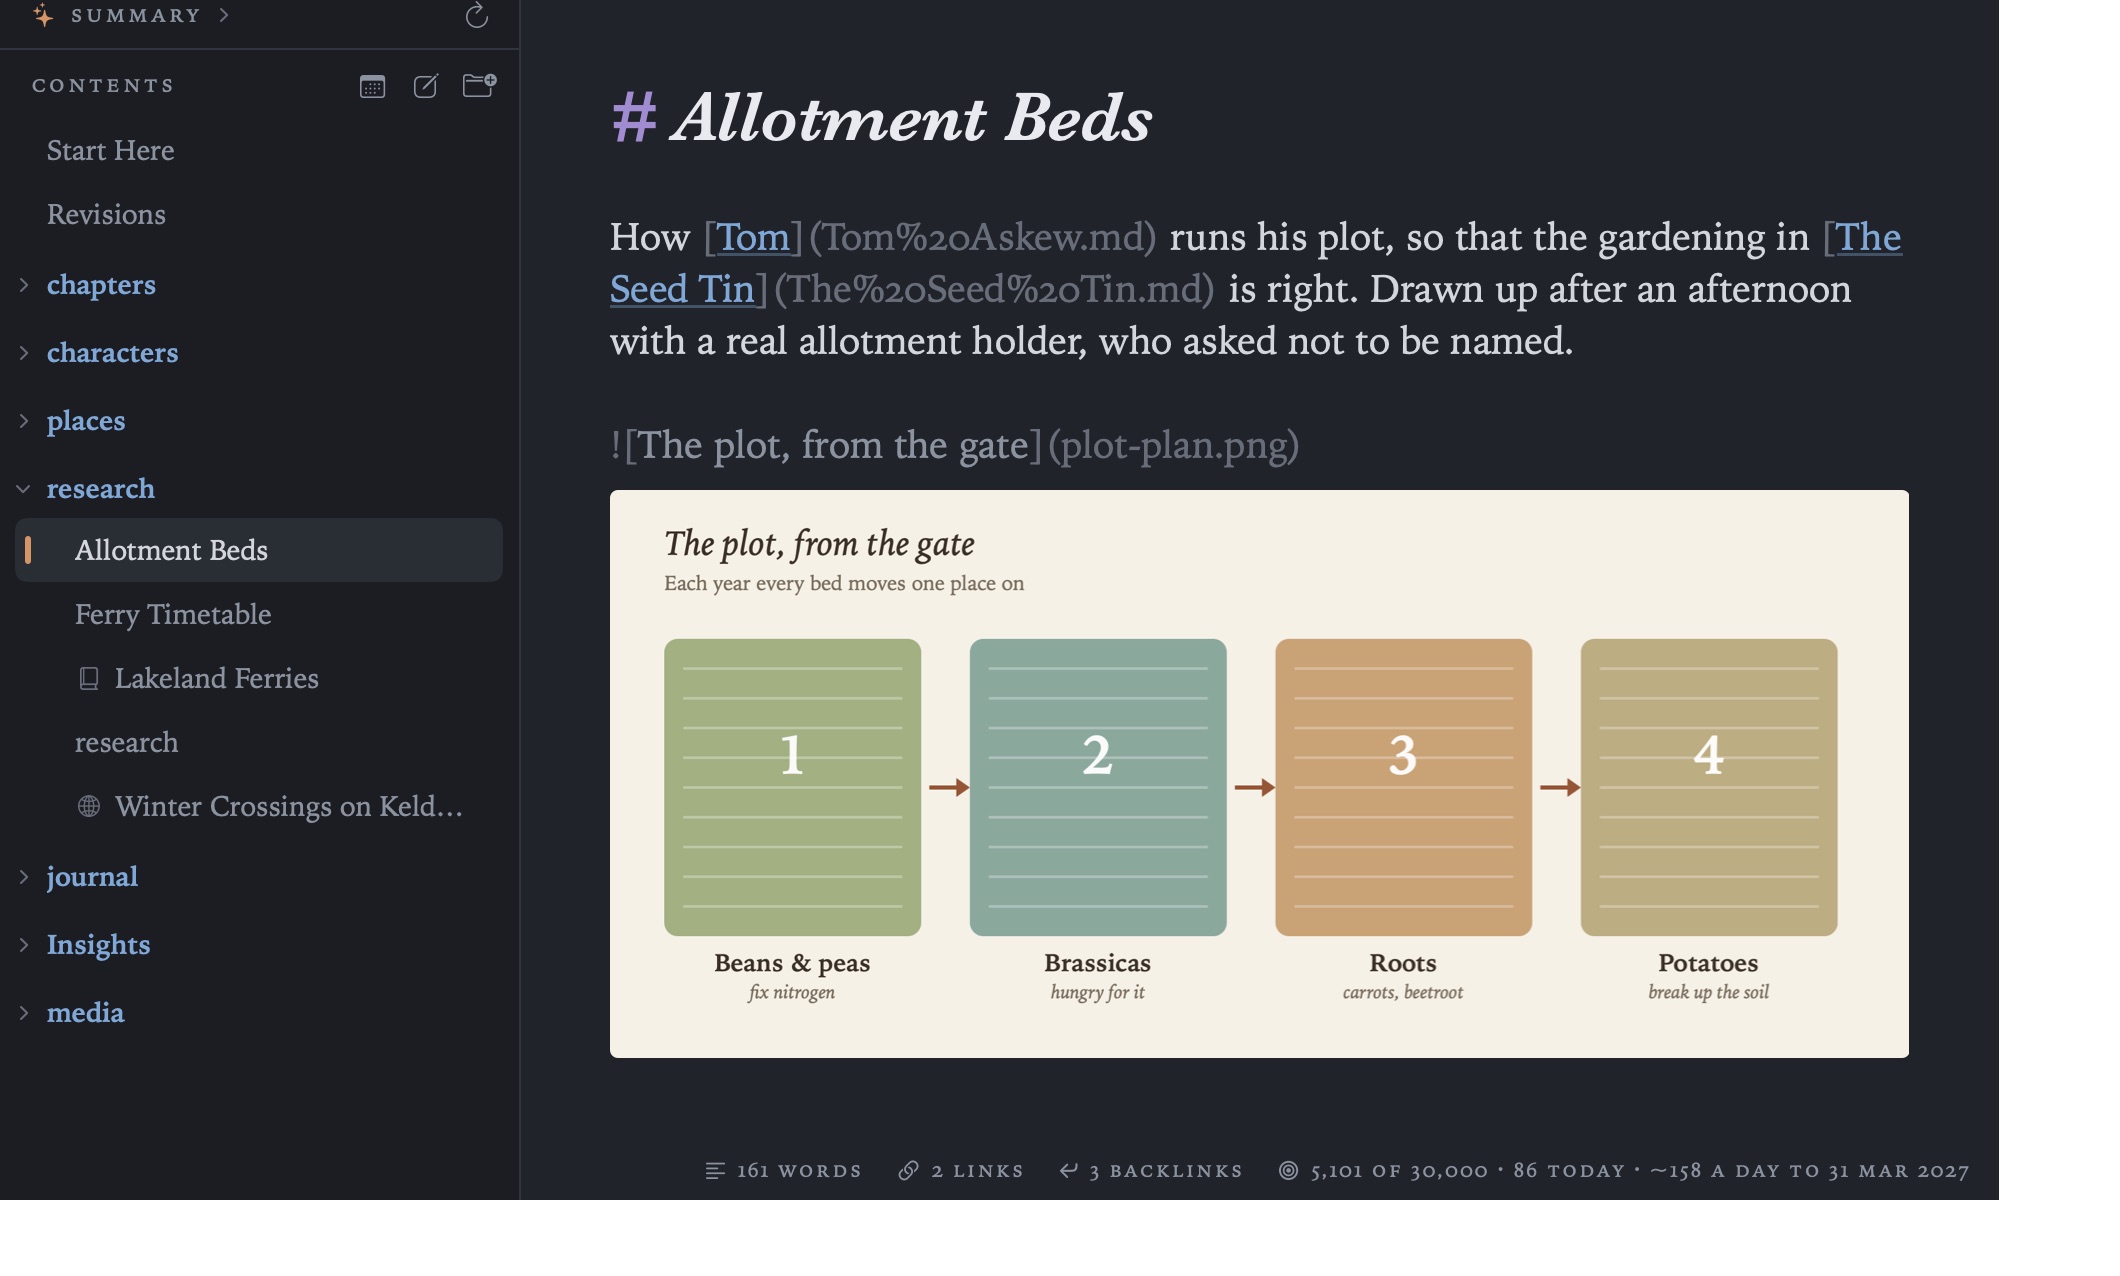Collapse the research folder
Viewport: 2120px width, 1276px height.
click(x=24, y=489)
